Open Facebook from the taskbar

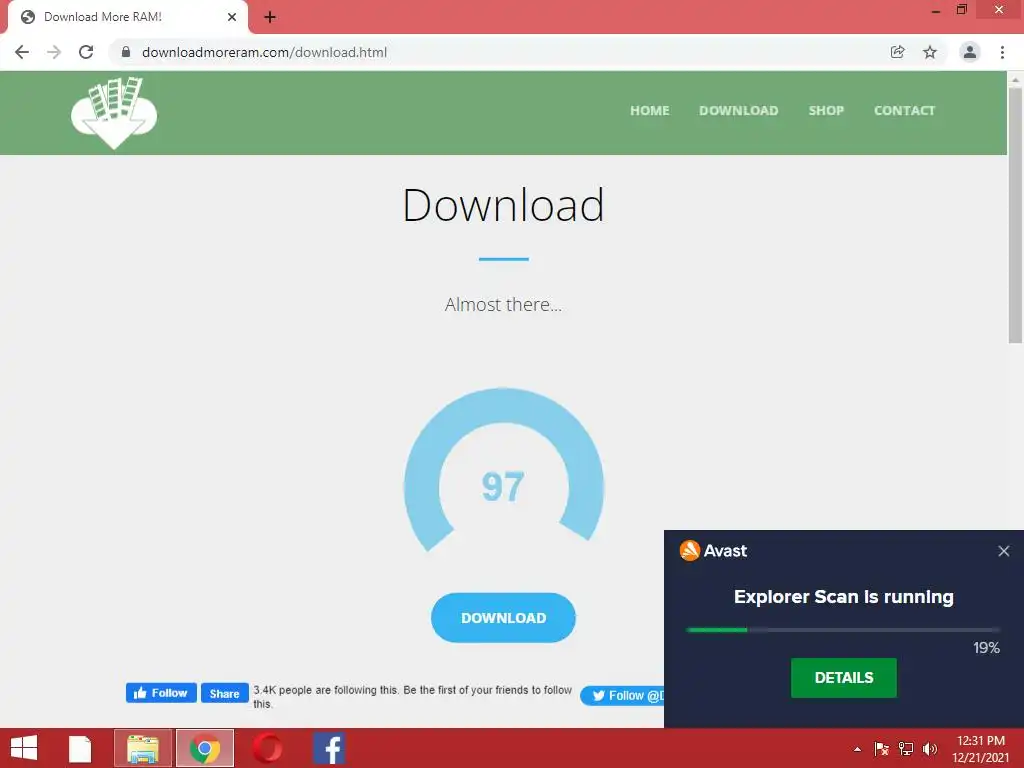tap(329, 748)
